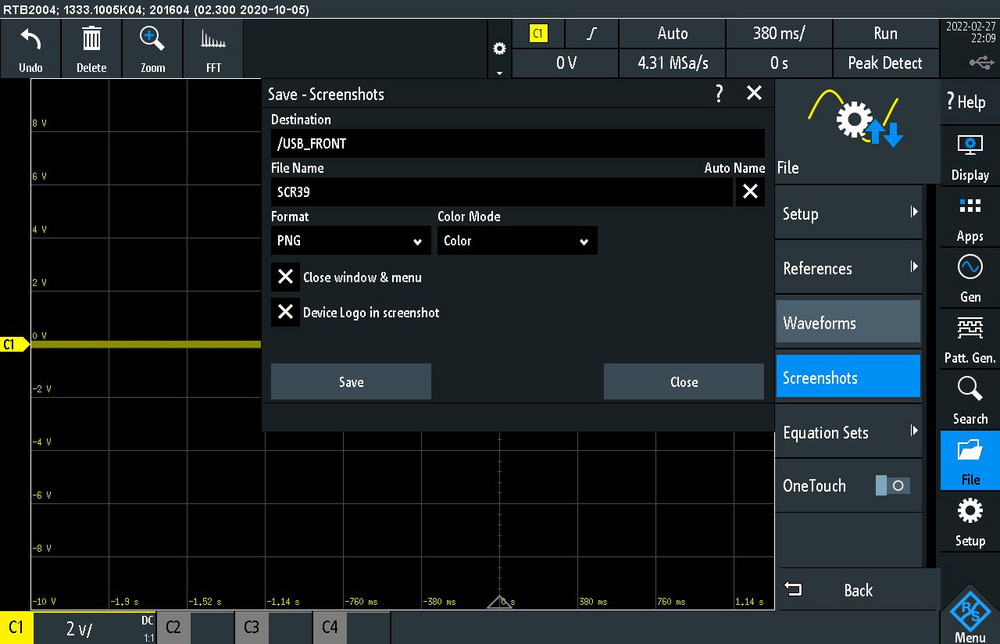Click the C1 channel marker on waveform
Image resolution: width=1000 pixels, height=644 pixels.
pos(14,344)
